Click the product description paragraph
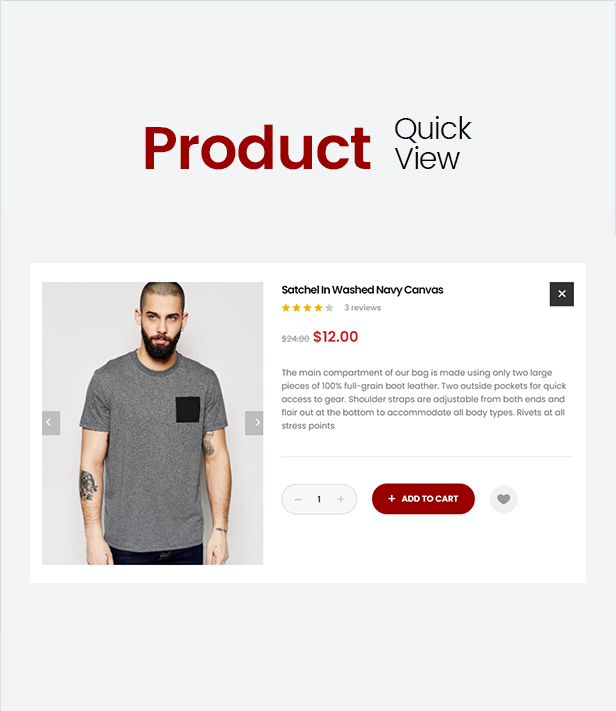 [424, 399]
